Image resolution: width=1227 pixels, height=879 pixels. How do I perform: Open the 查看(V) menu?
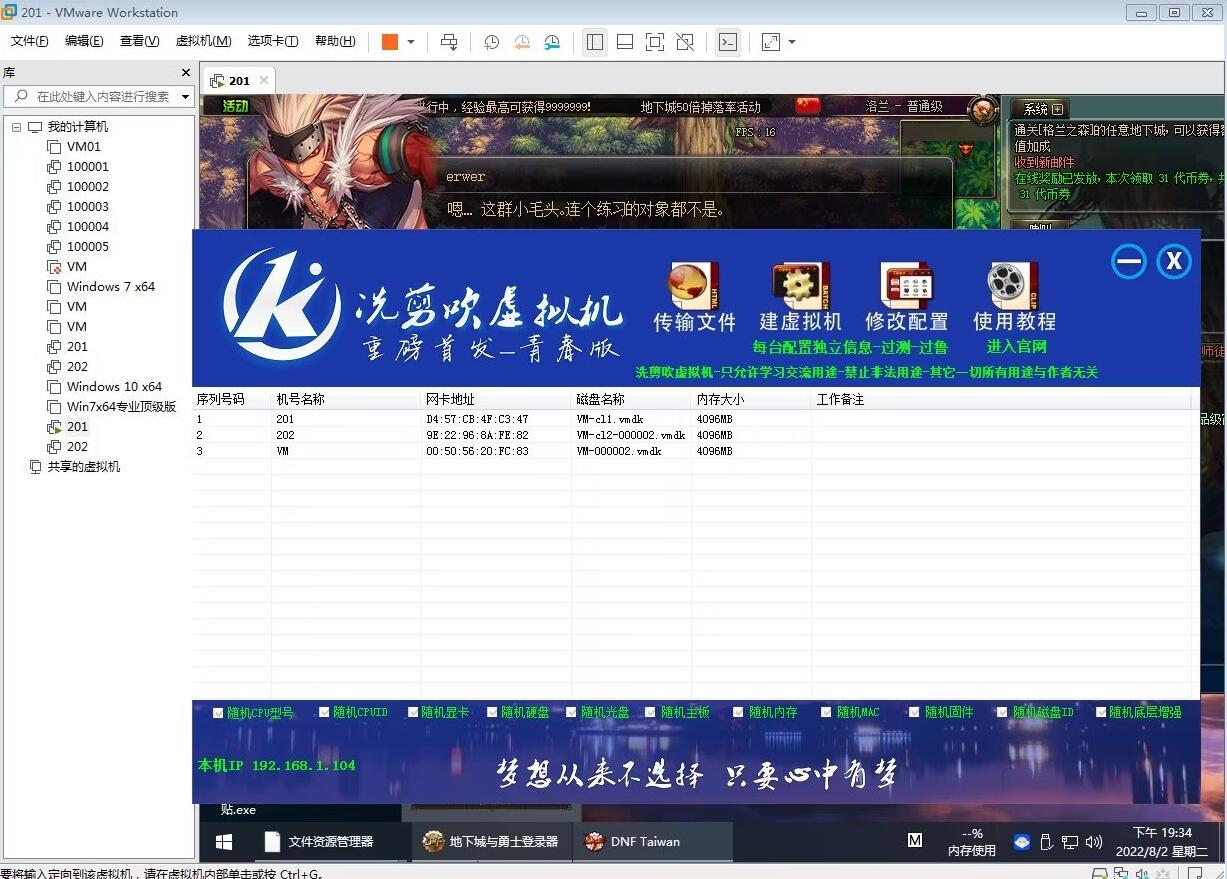(139, 41)
